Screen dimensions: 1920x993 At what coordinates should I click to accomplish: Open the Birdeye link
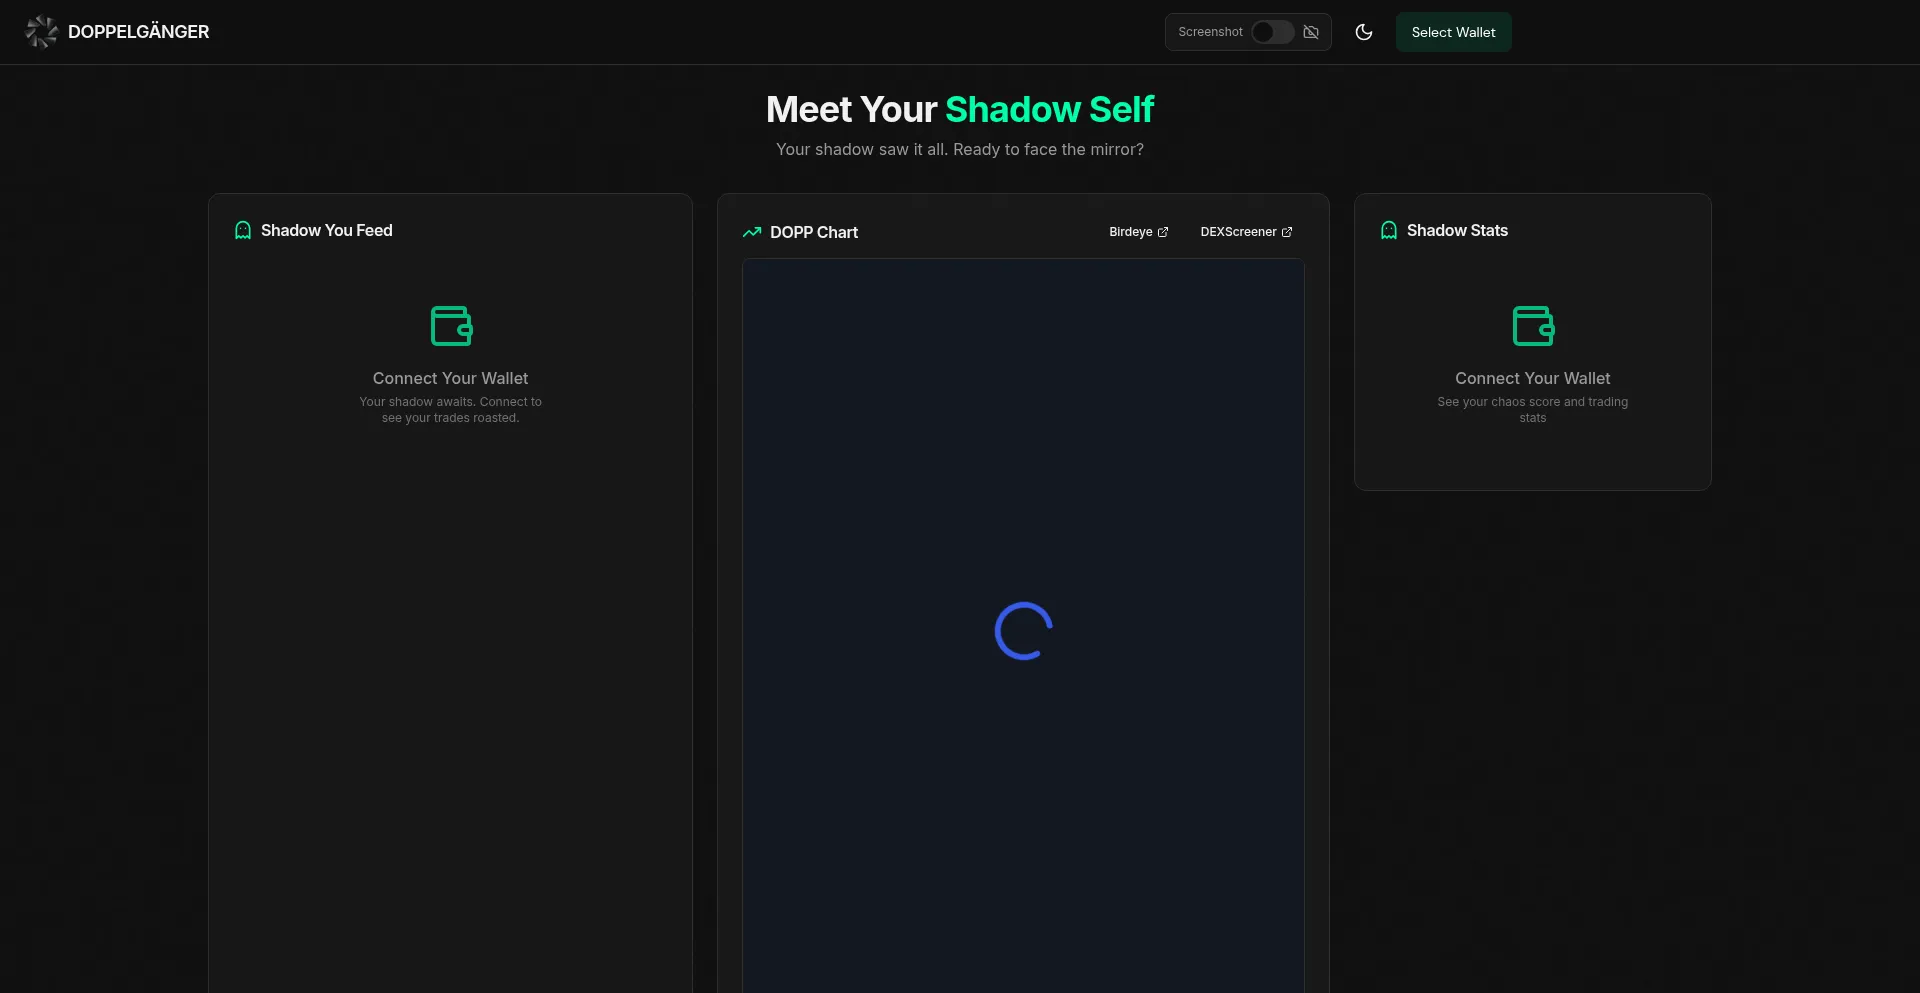(1130, 232)
